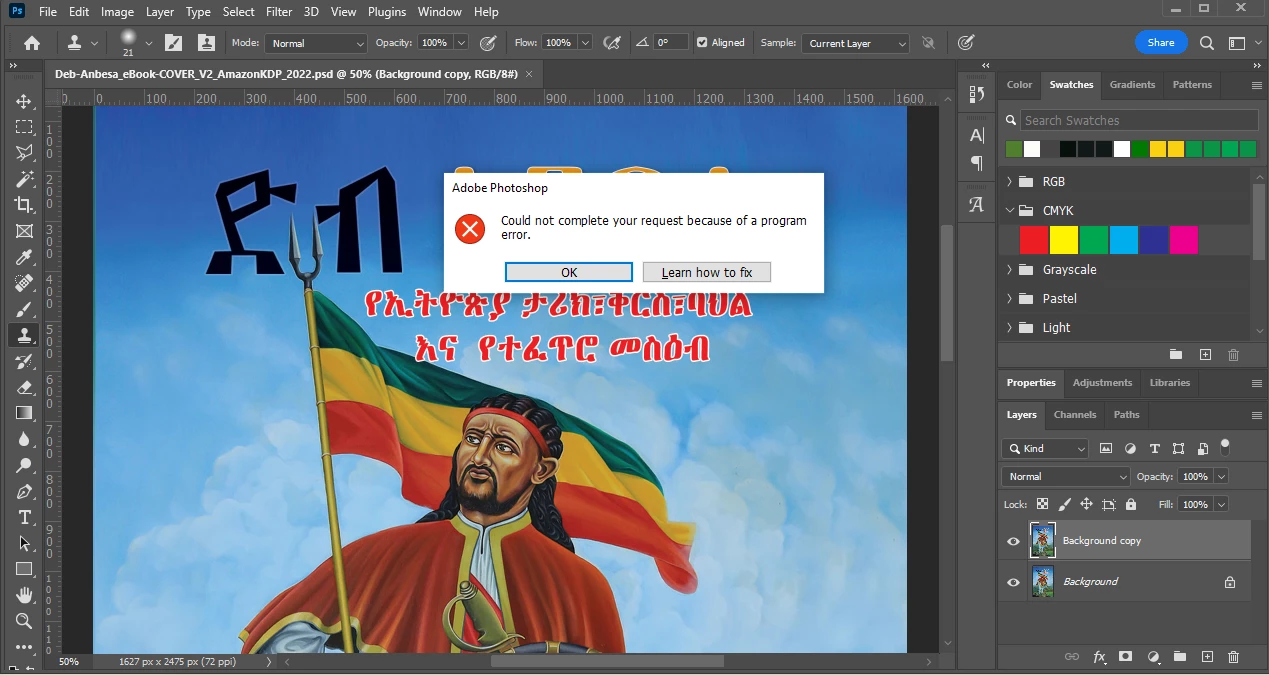Expand the Pastel swatch group
Viewport: 1269px width, 675px height.
(x=1009, y=299)
